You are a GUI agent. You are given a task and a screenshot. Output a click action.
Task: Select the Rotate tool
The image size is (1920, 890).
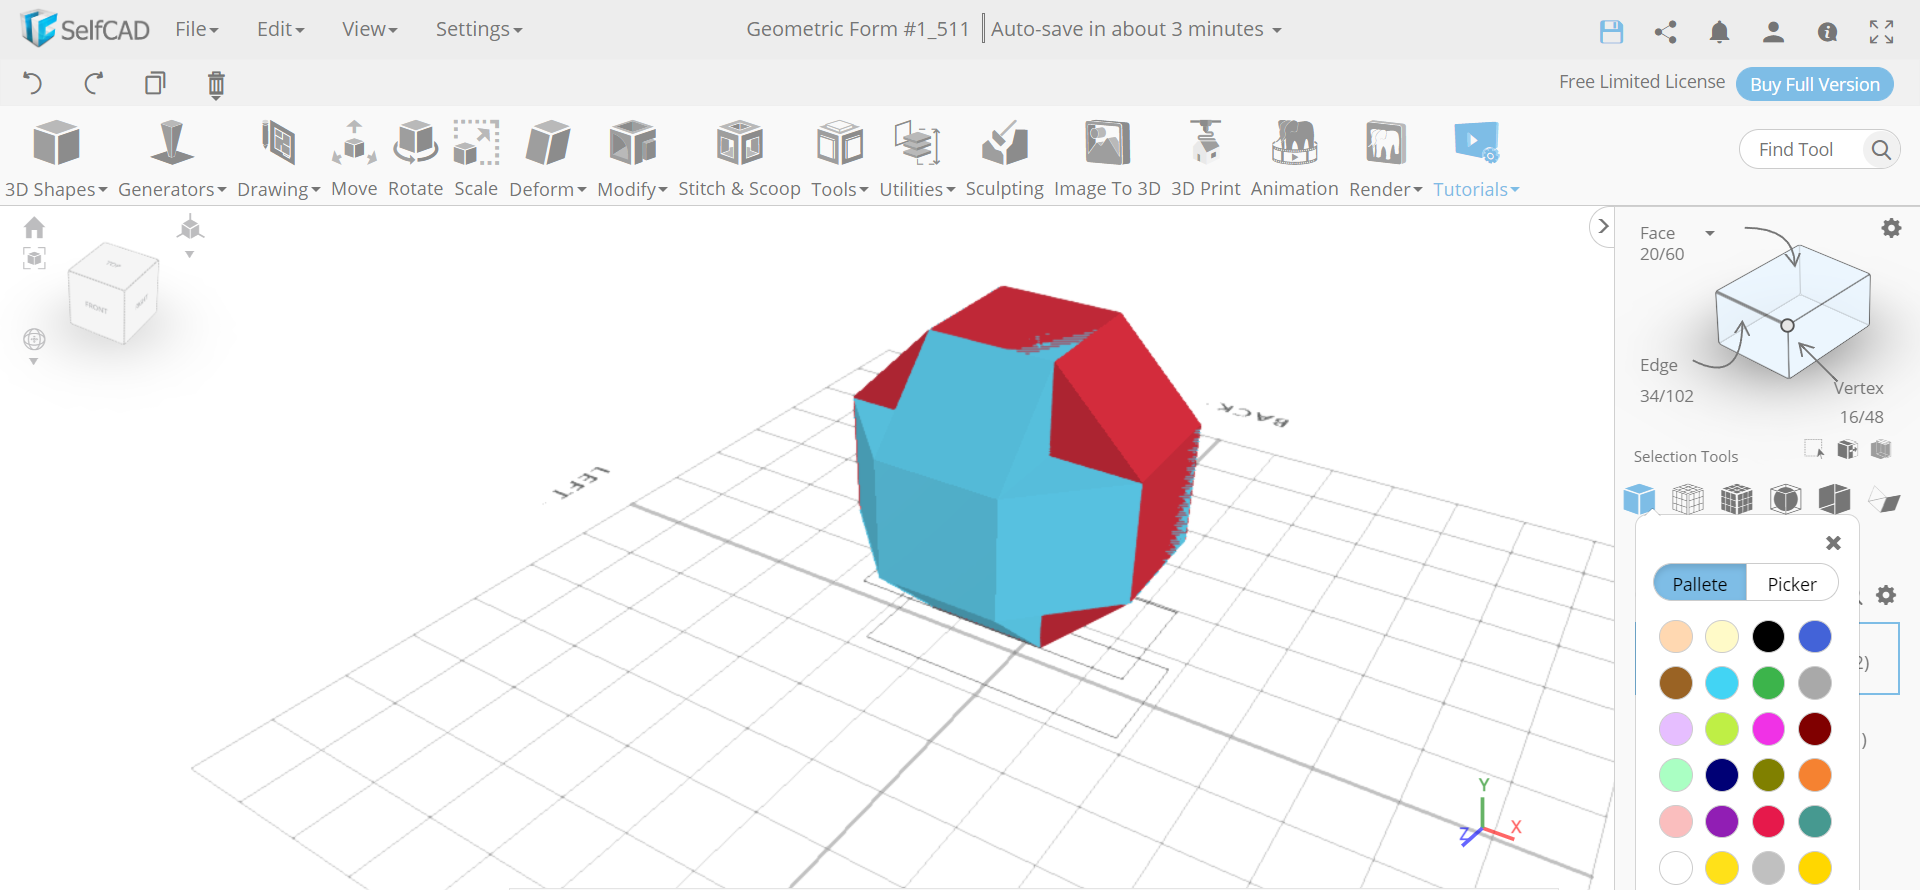coord(415,159)
